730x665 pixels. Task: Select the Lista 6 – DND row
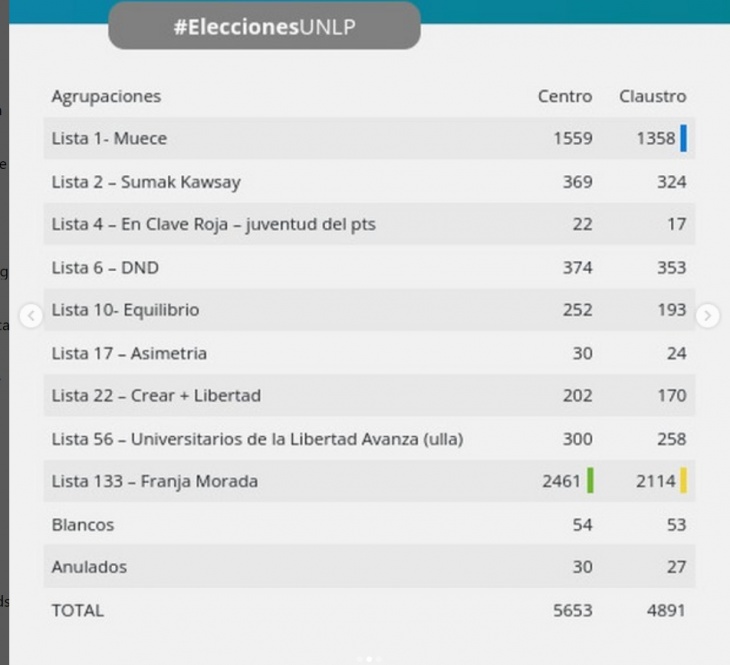coord(369,267)
